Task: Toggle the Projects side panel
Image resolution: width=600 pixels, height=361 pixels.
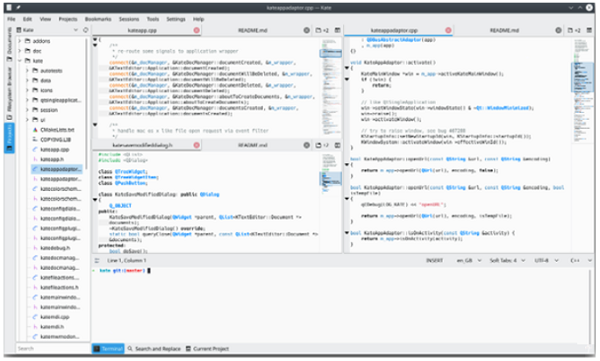Action: (9, 138)
